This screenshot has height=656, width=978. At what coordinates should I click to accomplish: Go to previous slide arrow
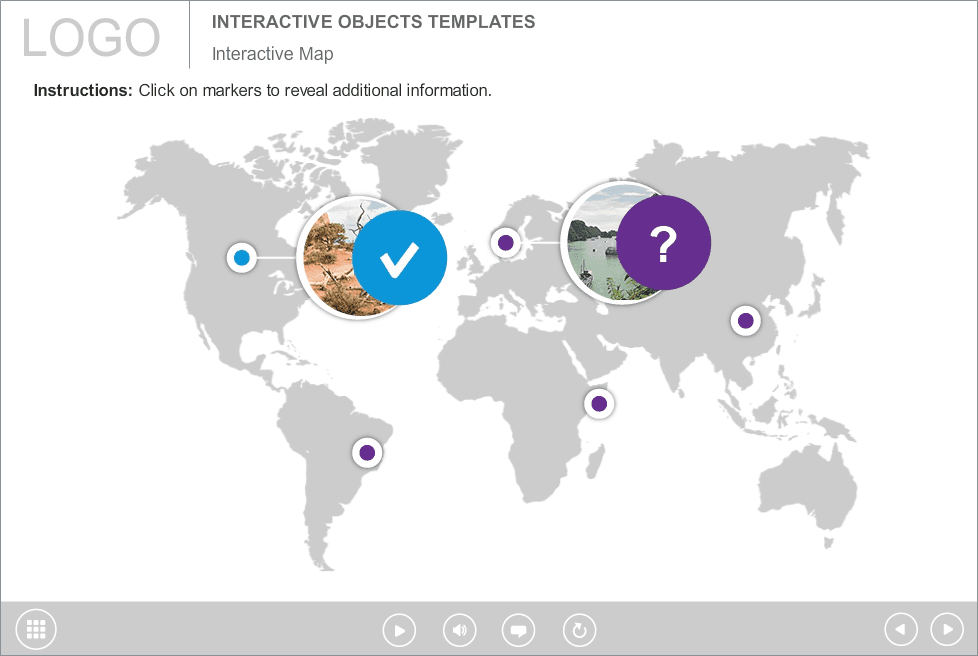(901, 629)
